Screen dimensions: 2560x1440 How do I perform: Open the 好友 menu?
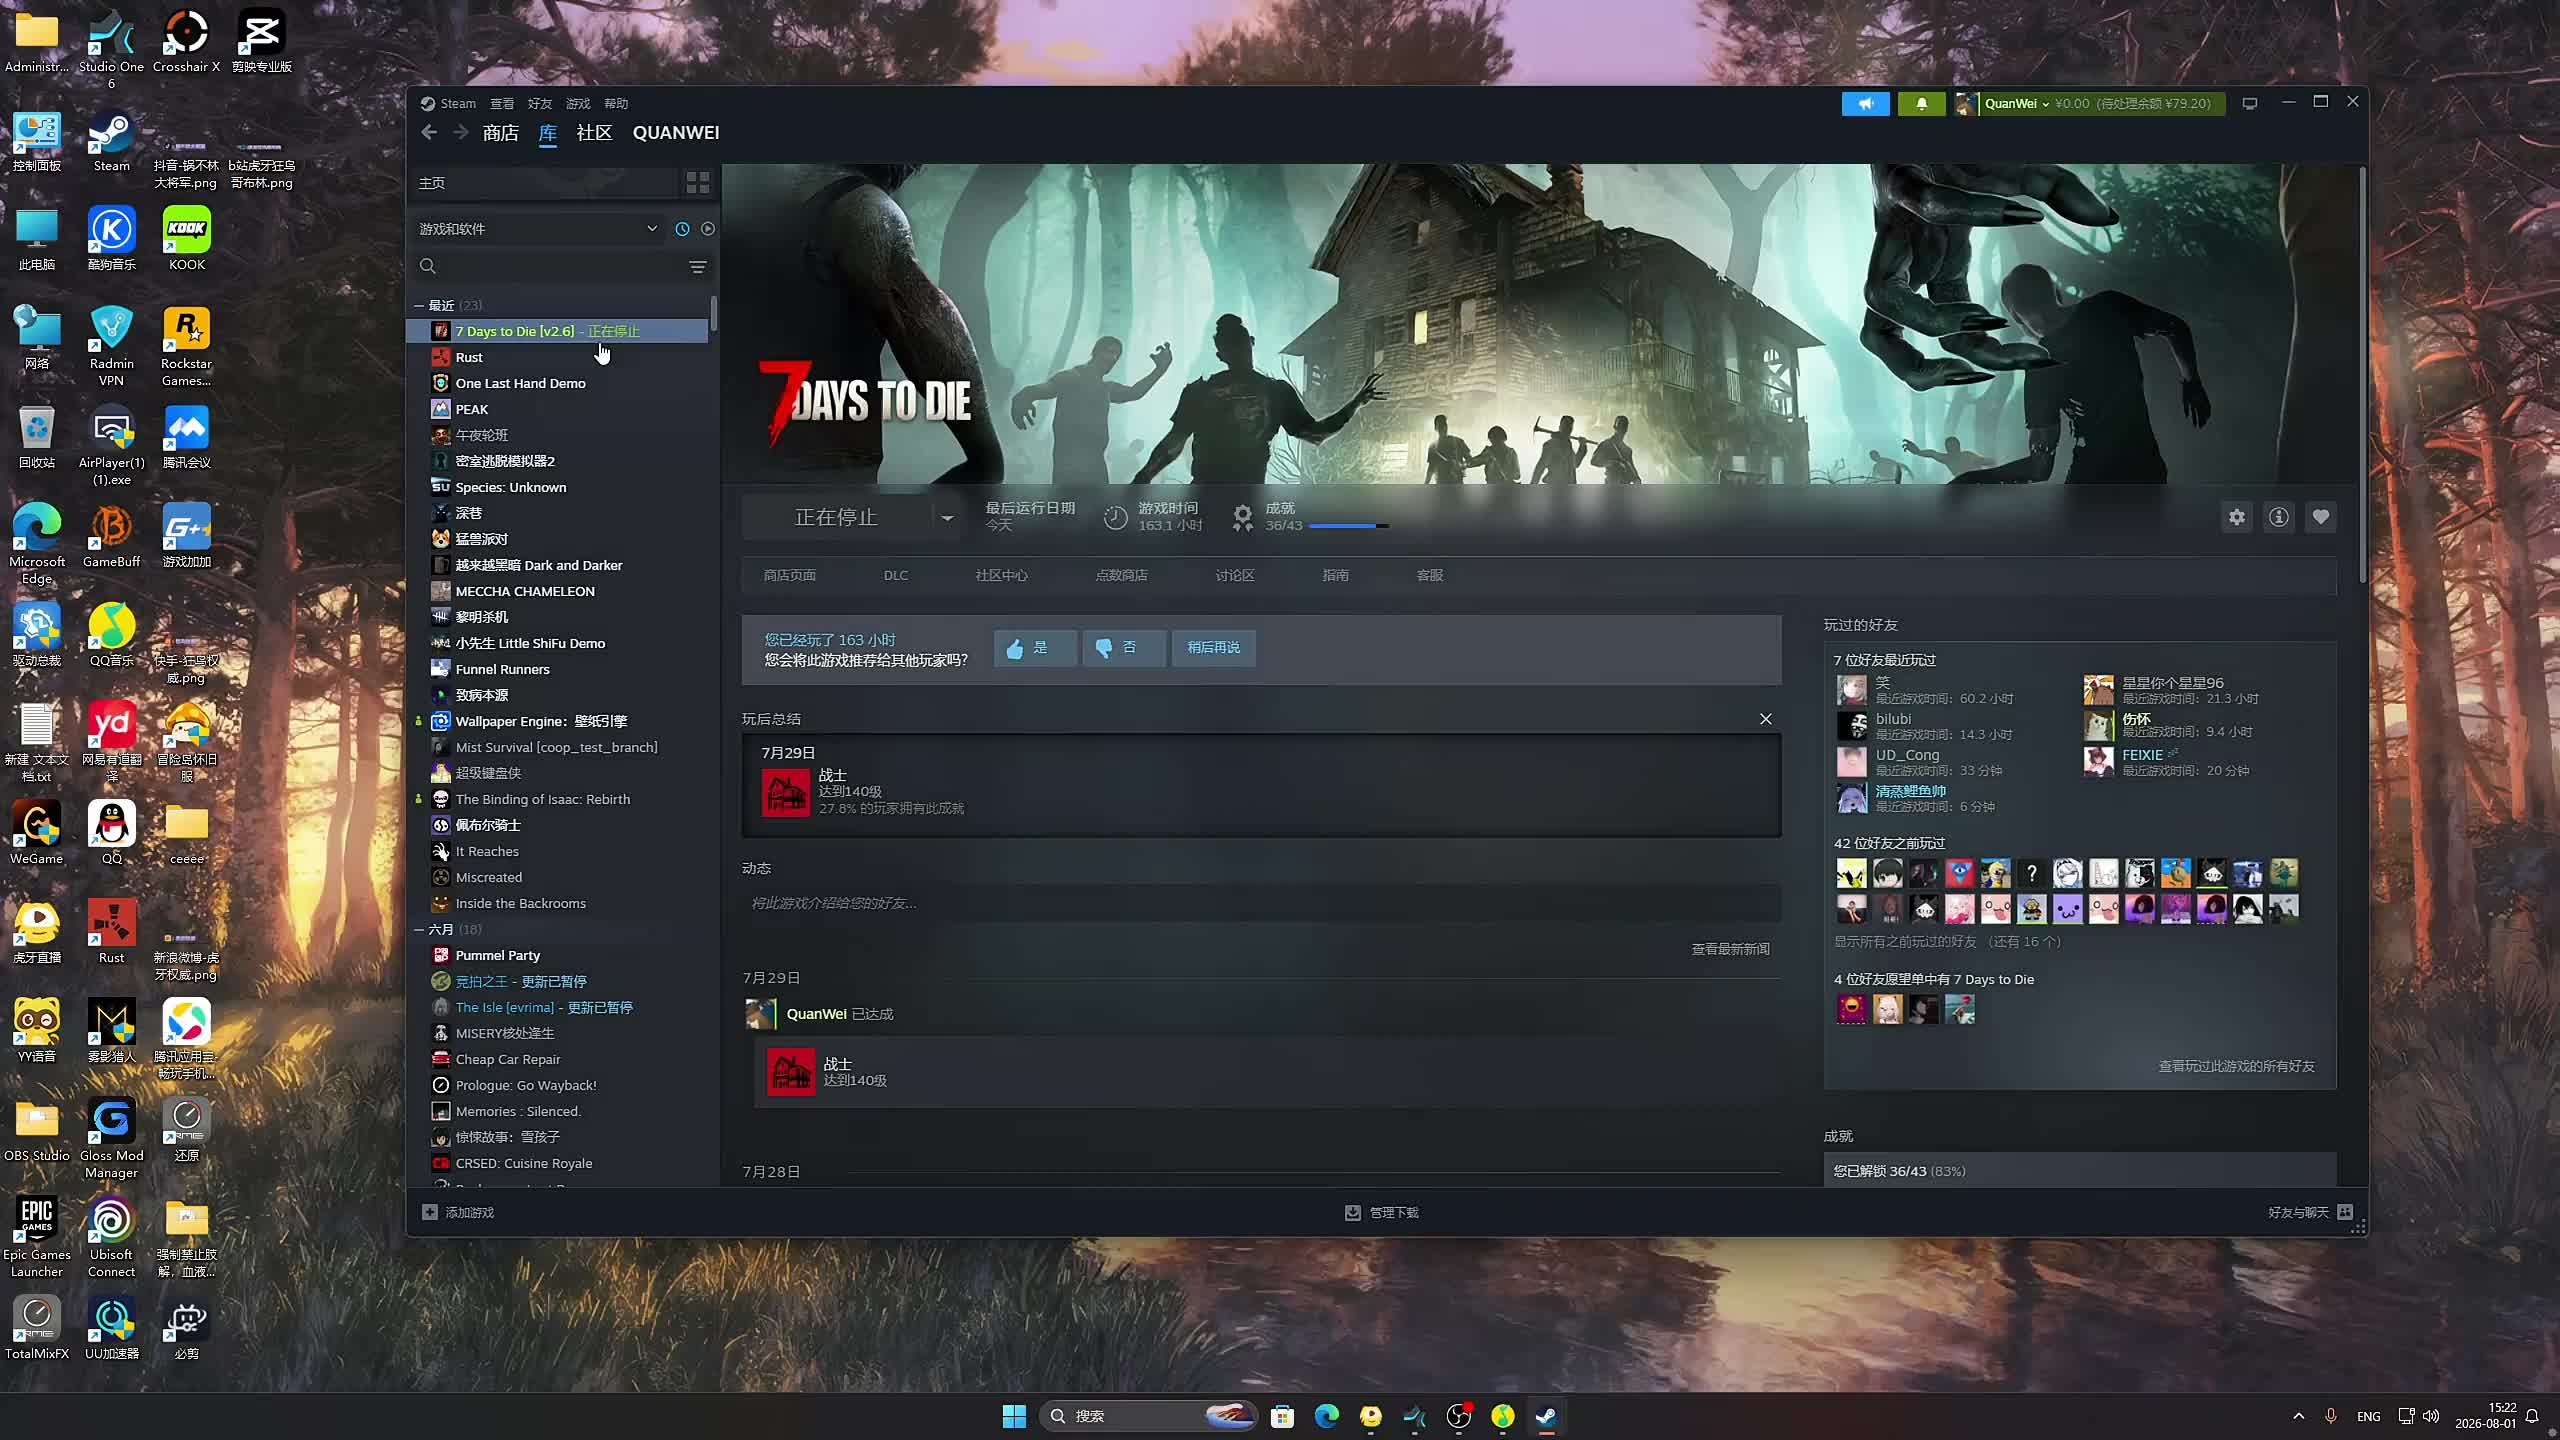click(x=540, y=104)
